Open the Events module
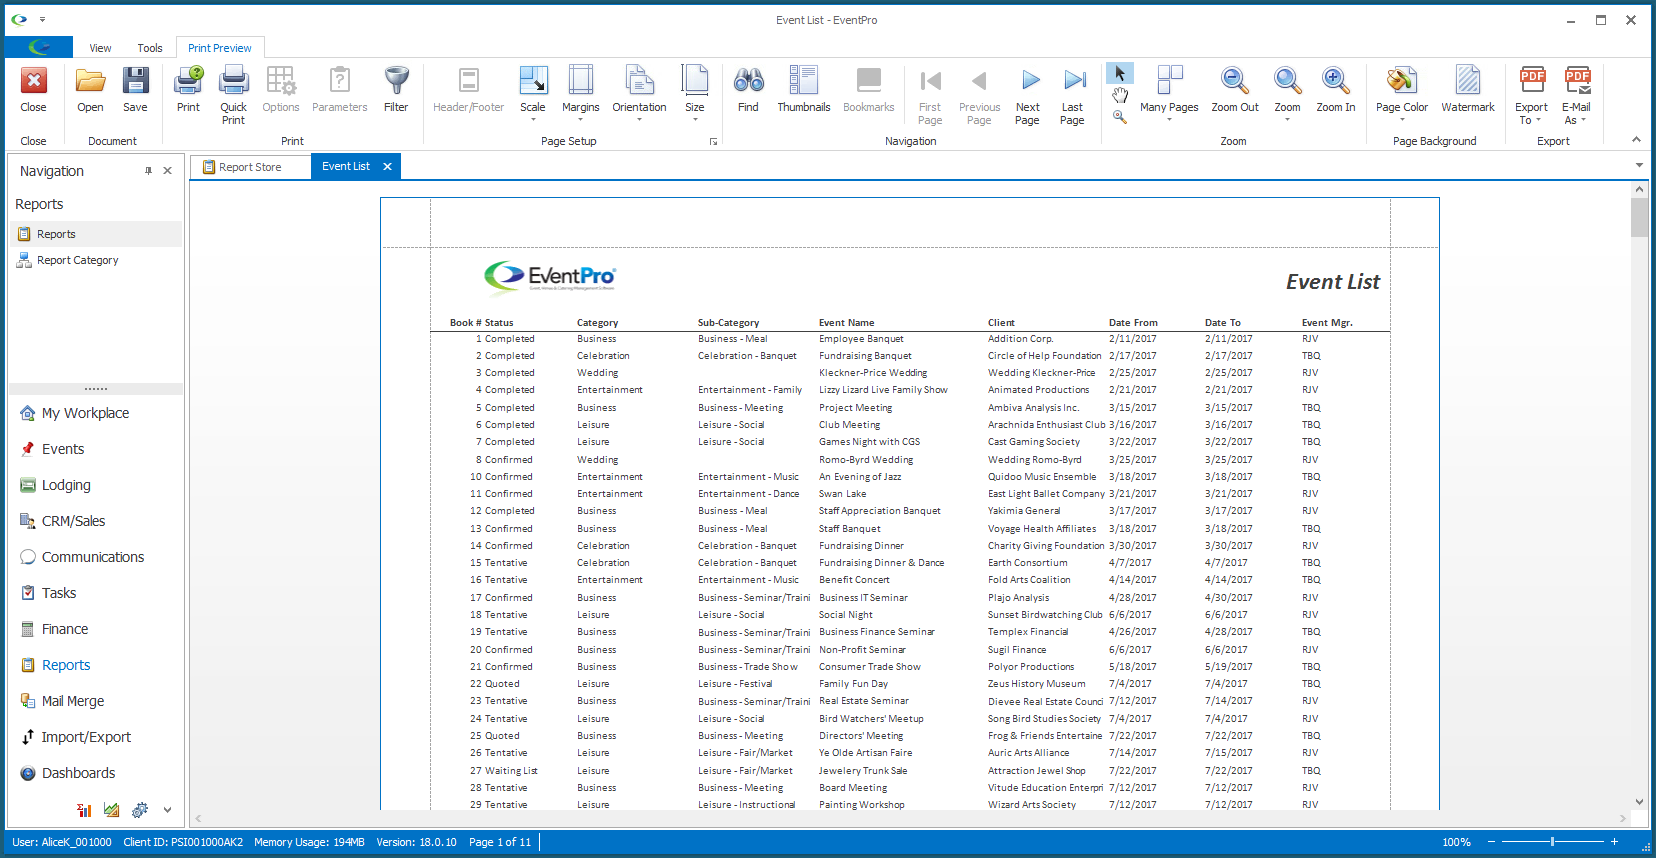Screen dimensions: 1656x858 [x=63, y=449]
